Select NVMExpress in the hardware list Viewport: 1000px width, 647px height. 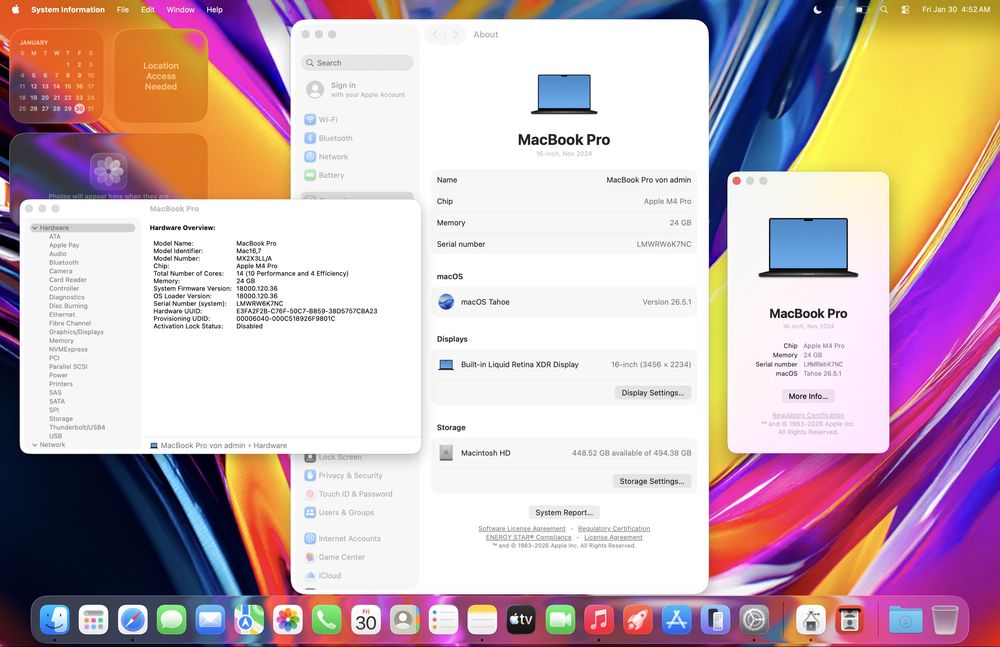click(x=68, y=349)
